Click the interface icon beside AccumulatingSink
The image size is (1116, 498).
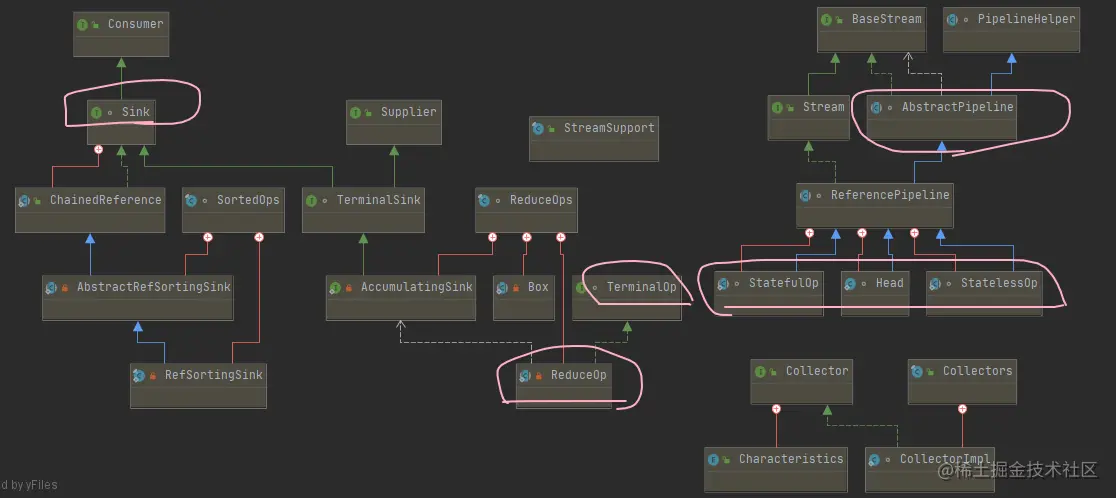(x=335, y=288)
